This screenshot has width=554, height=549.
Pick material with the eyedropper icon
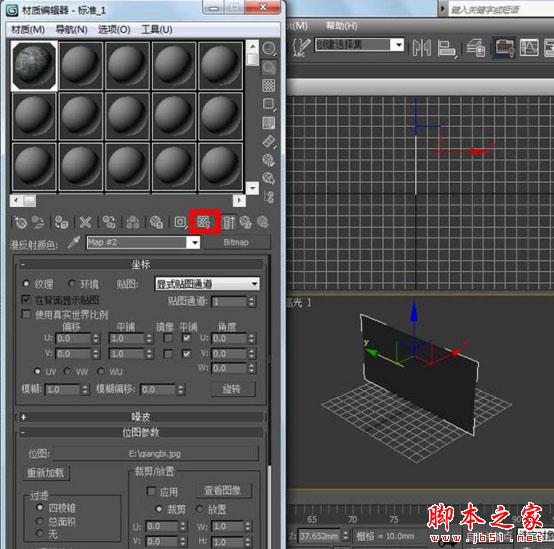(74, 242)
